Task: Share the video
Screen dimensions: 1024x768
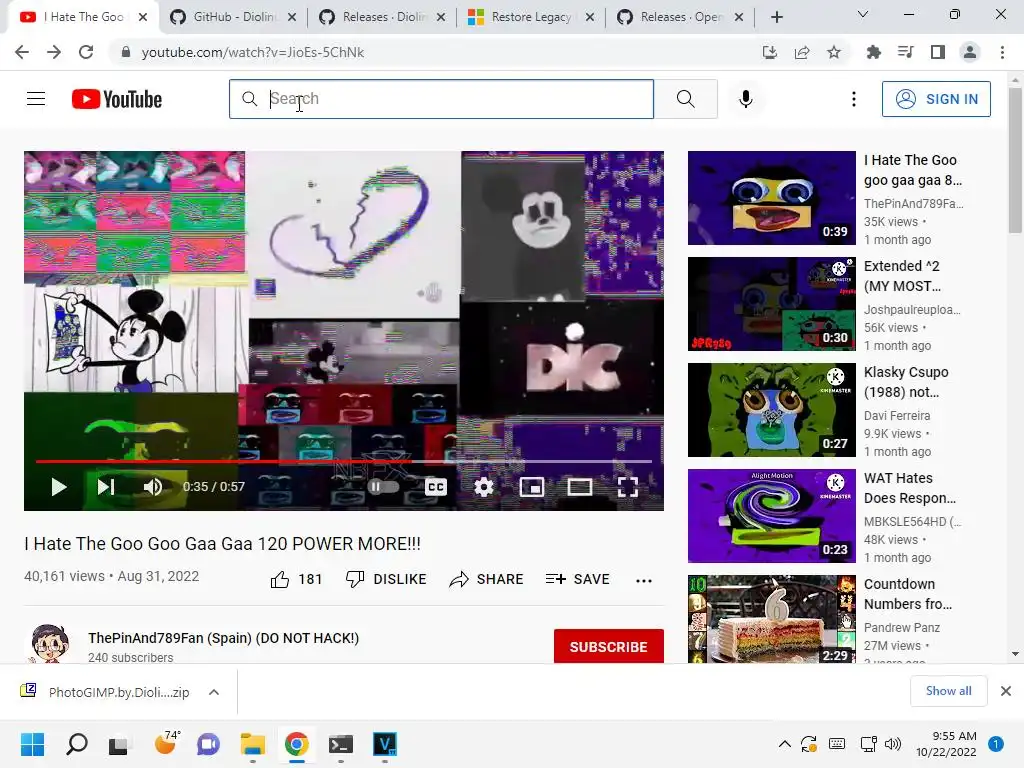Action: (487, 579)
